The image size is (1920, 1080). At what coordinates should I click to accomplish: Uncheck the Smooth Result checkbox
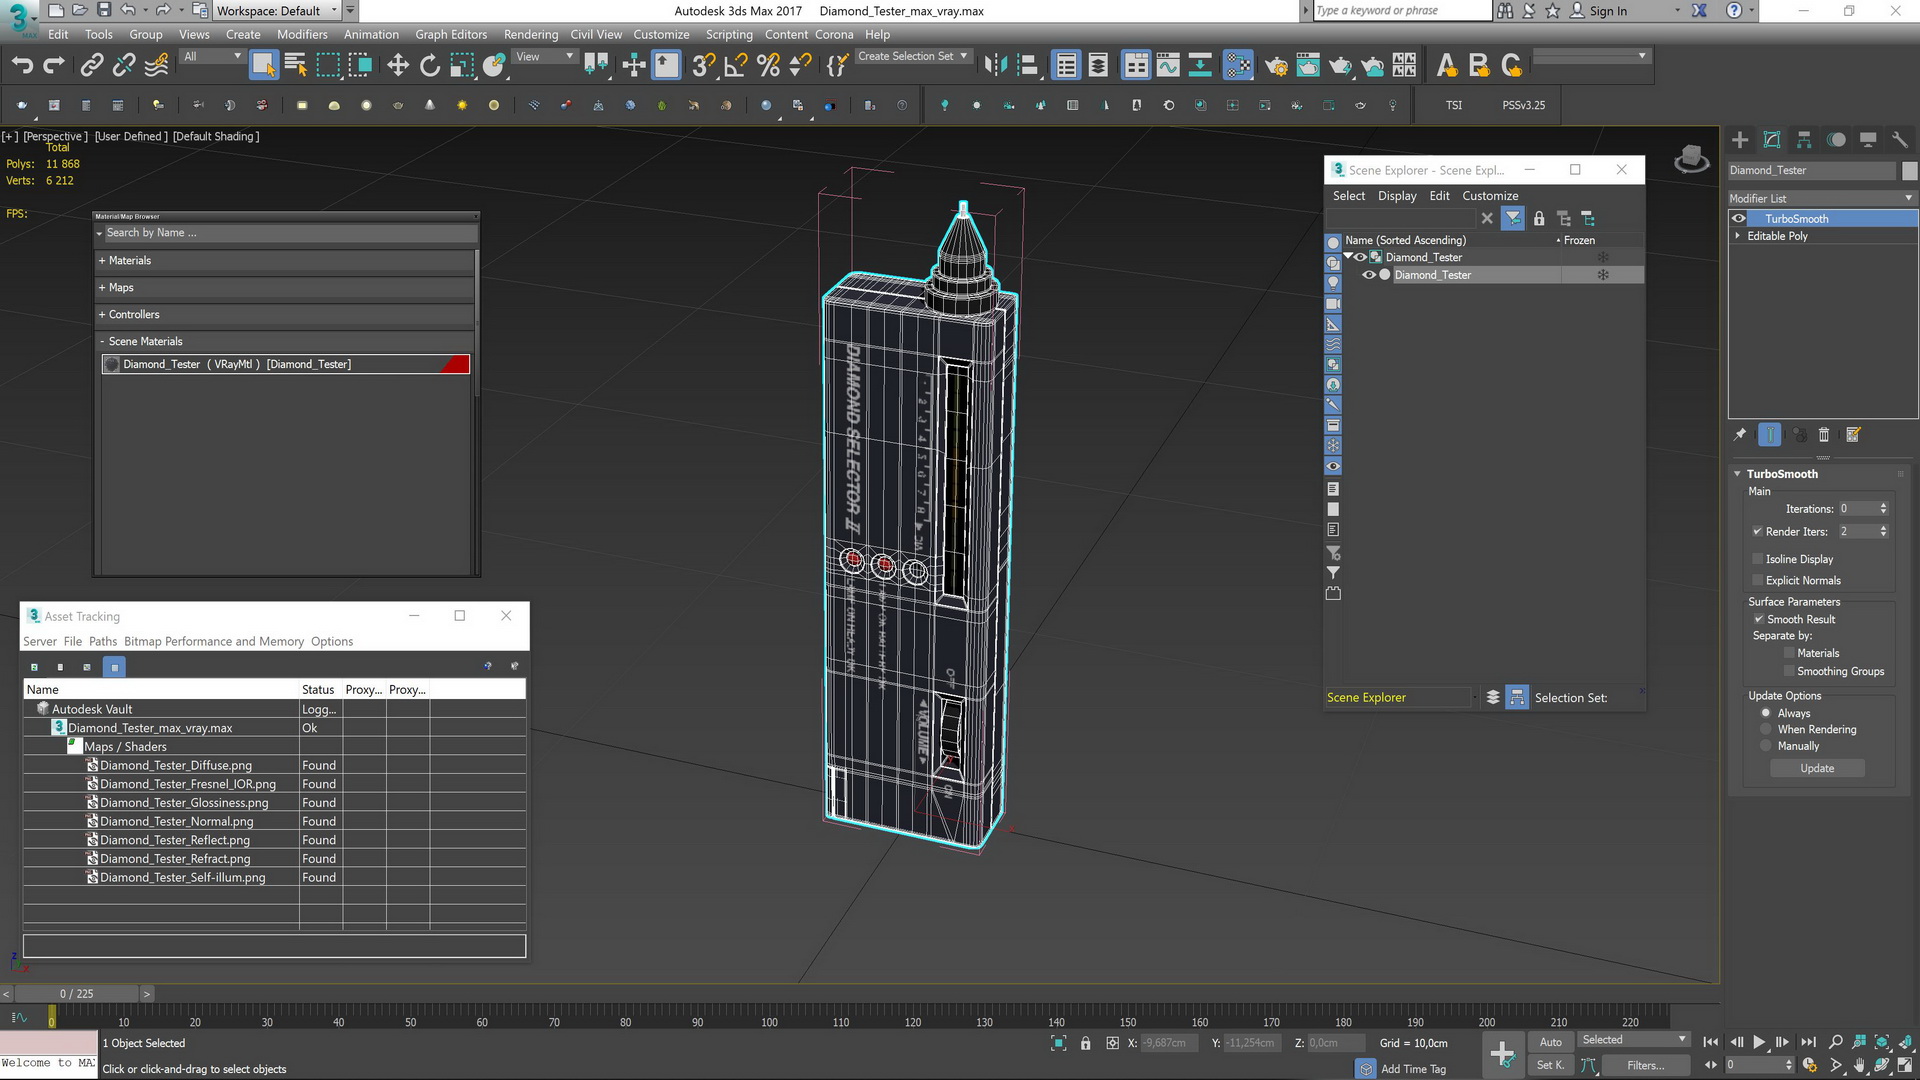1758,619
